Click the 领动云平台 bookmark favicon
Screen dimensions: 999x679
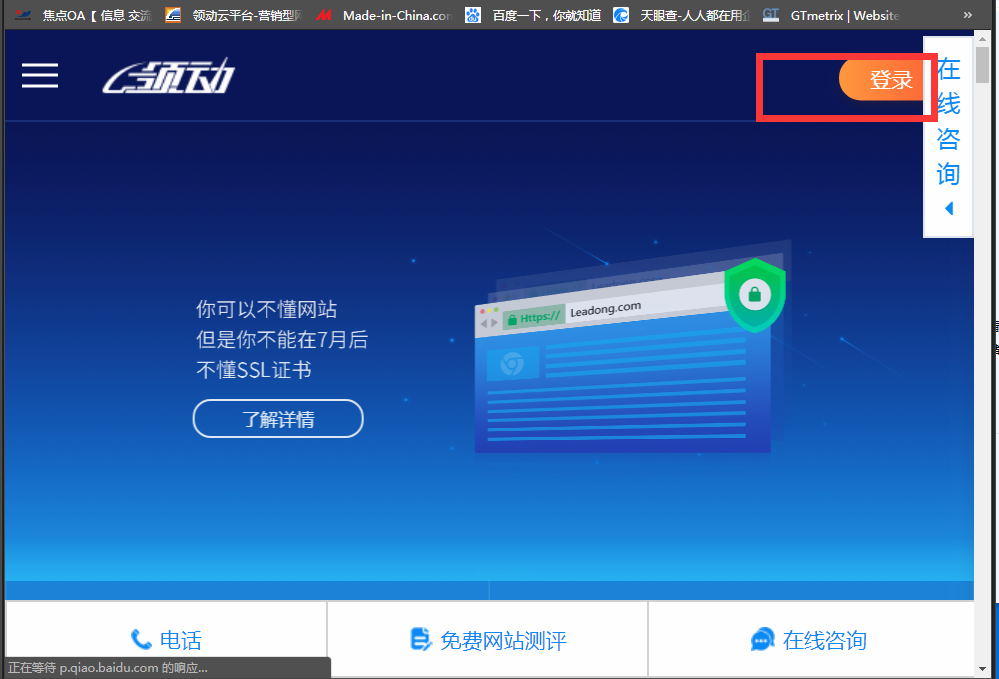coord(172,15)
